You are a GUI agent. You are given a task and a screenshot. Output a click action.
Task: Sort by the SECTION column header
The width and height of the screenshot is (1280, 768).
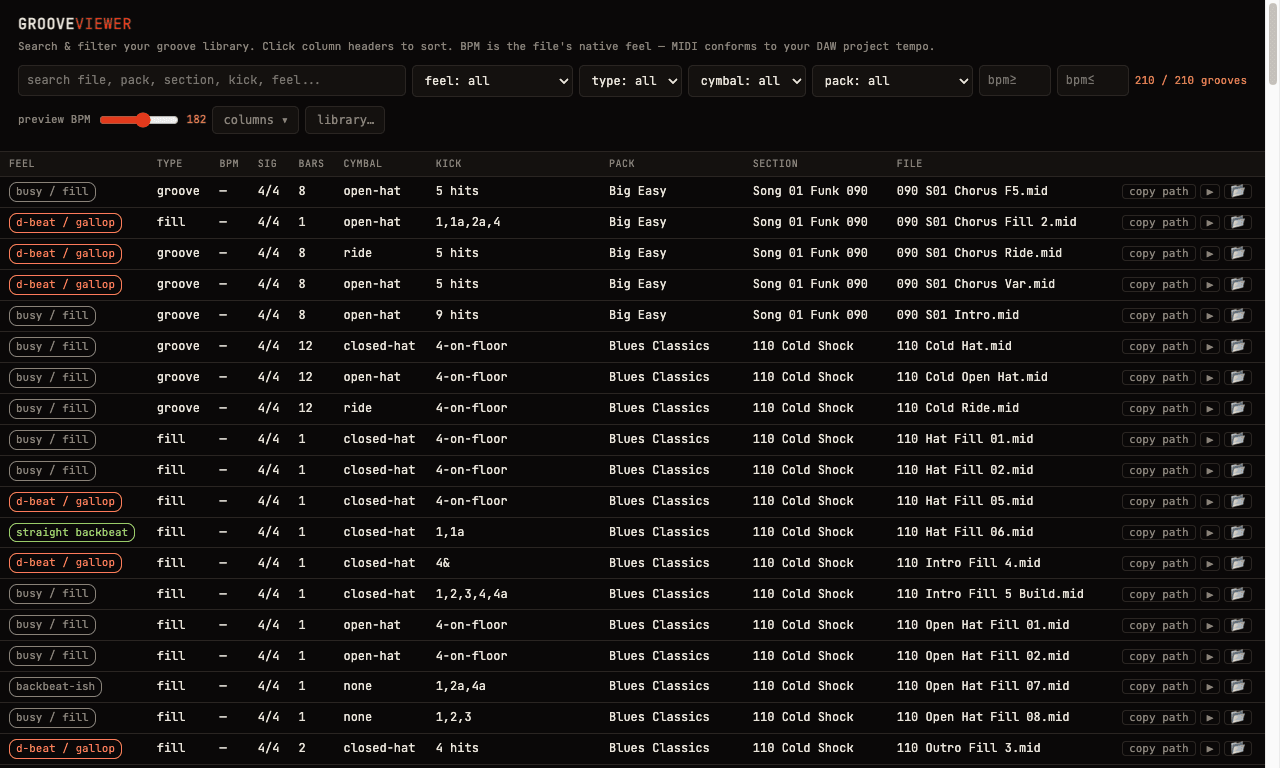click(x=776, y=164)
